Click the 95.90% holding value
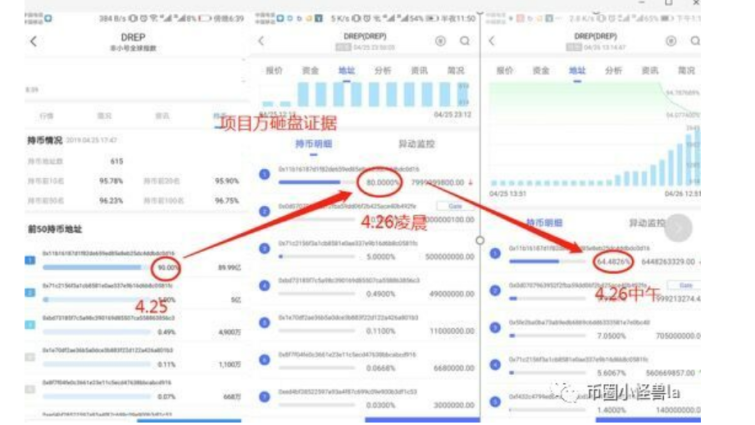 point(227,181)
